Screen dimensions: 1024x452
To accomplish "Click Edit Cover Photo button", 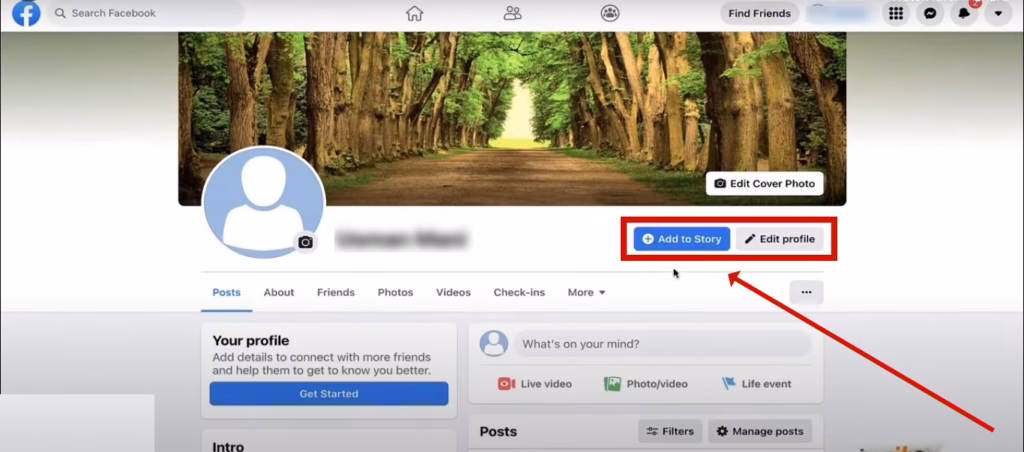I will point(765,184).
